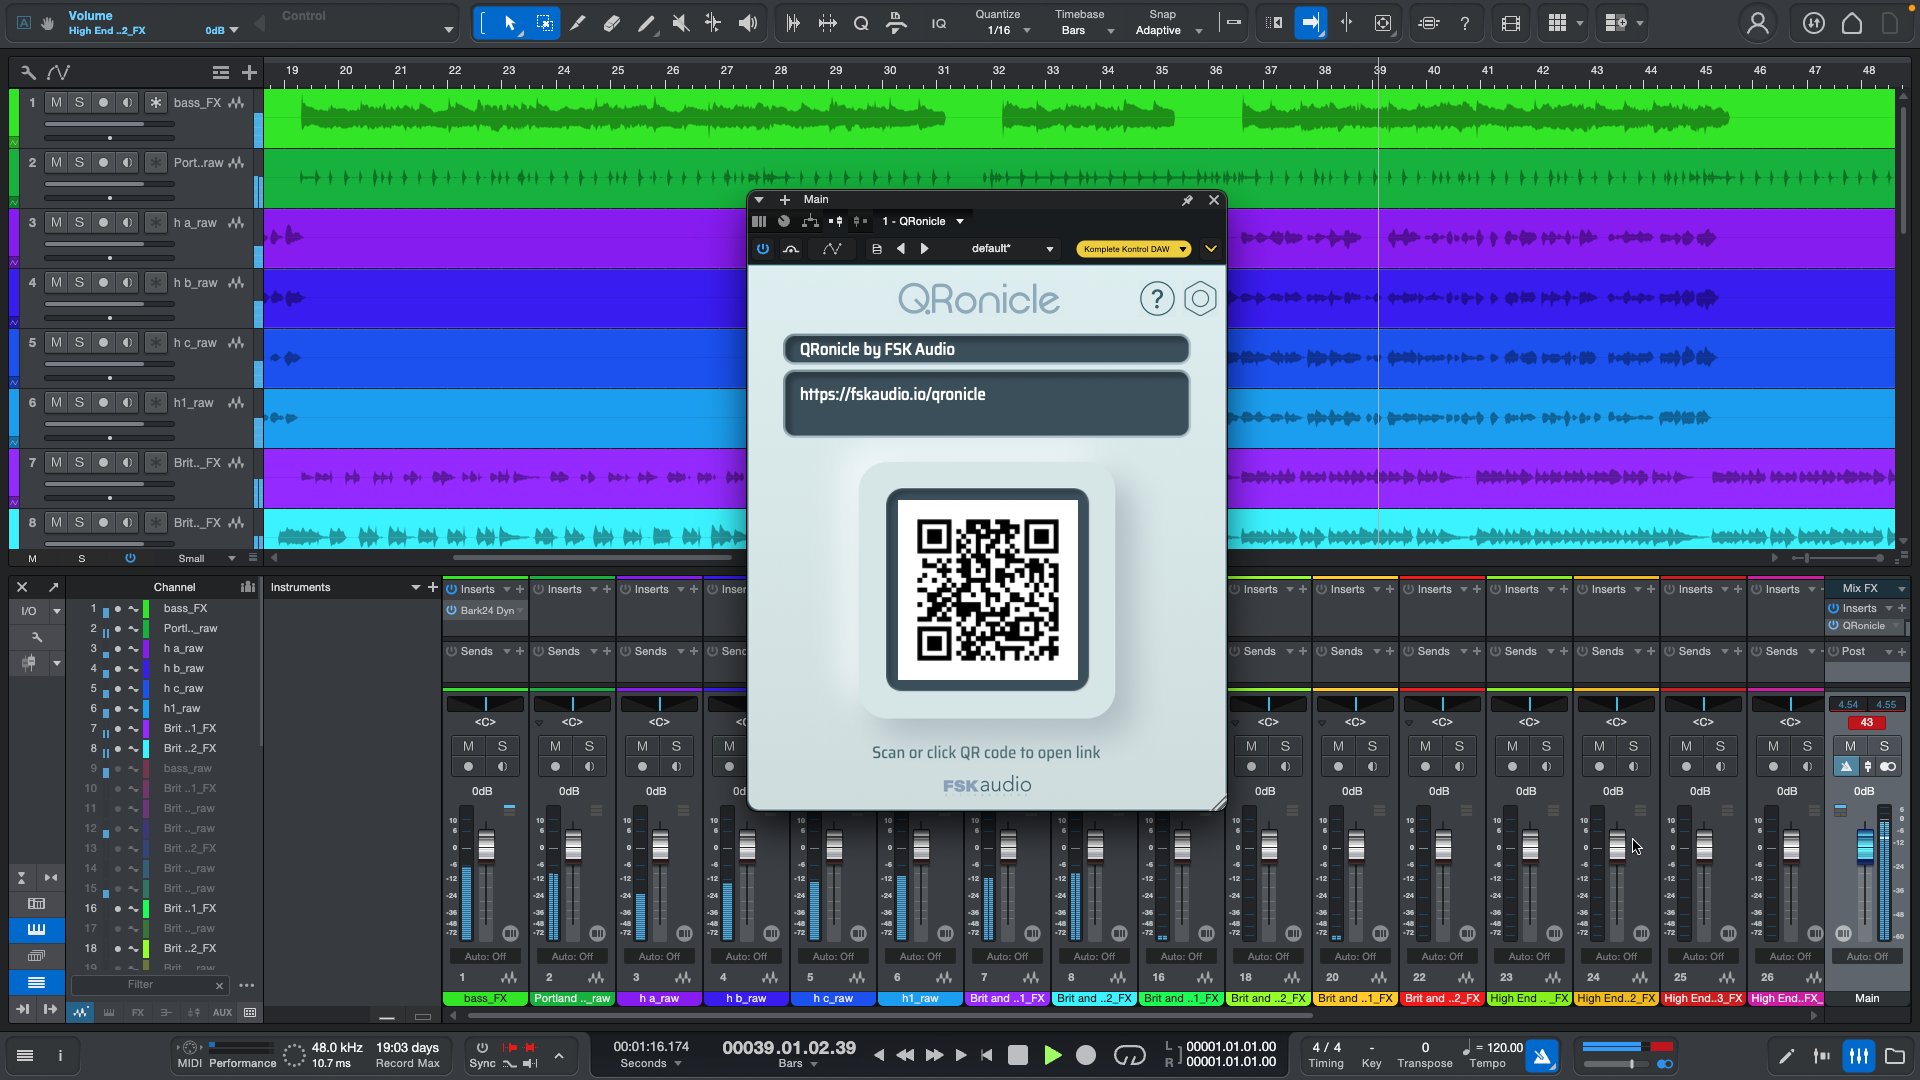Viewport: 1920px width, 1080px height.
Task: Toggle the QRonicle plugin power/bypass button
Action: 763,249
